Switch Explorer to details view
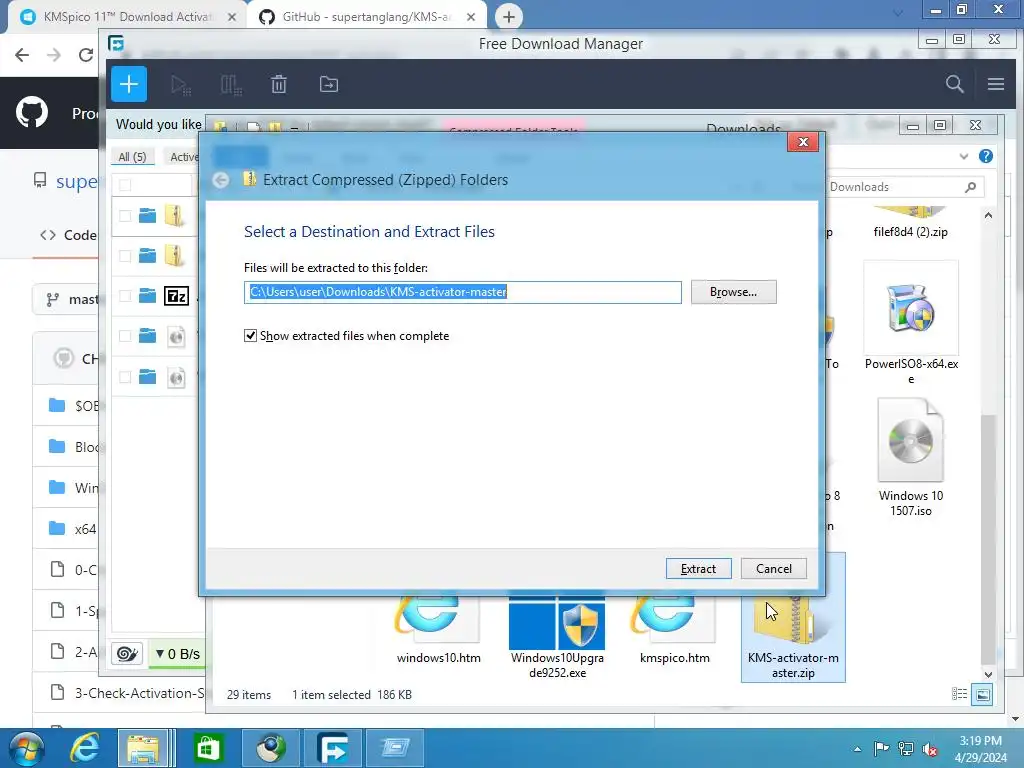Screen dimensions: 1024x768 click(959, 694)
